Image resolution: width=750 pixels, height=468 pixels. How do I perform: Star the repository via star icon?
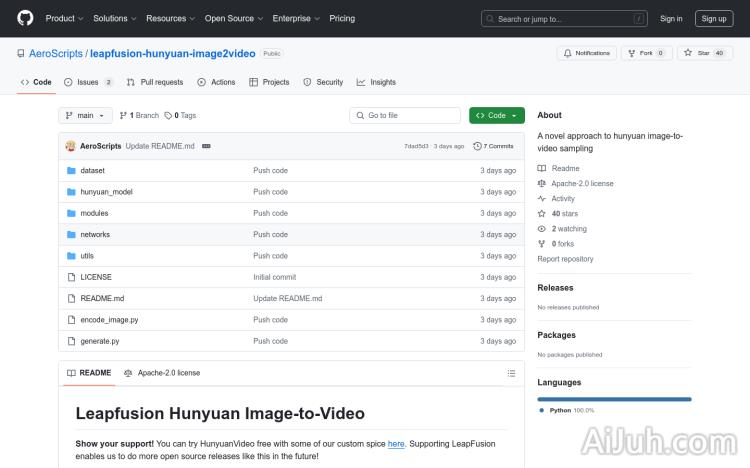[x=688, y=53]
